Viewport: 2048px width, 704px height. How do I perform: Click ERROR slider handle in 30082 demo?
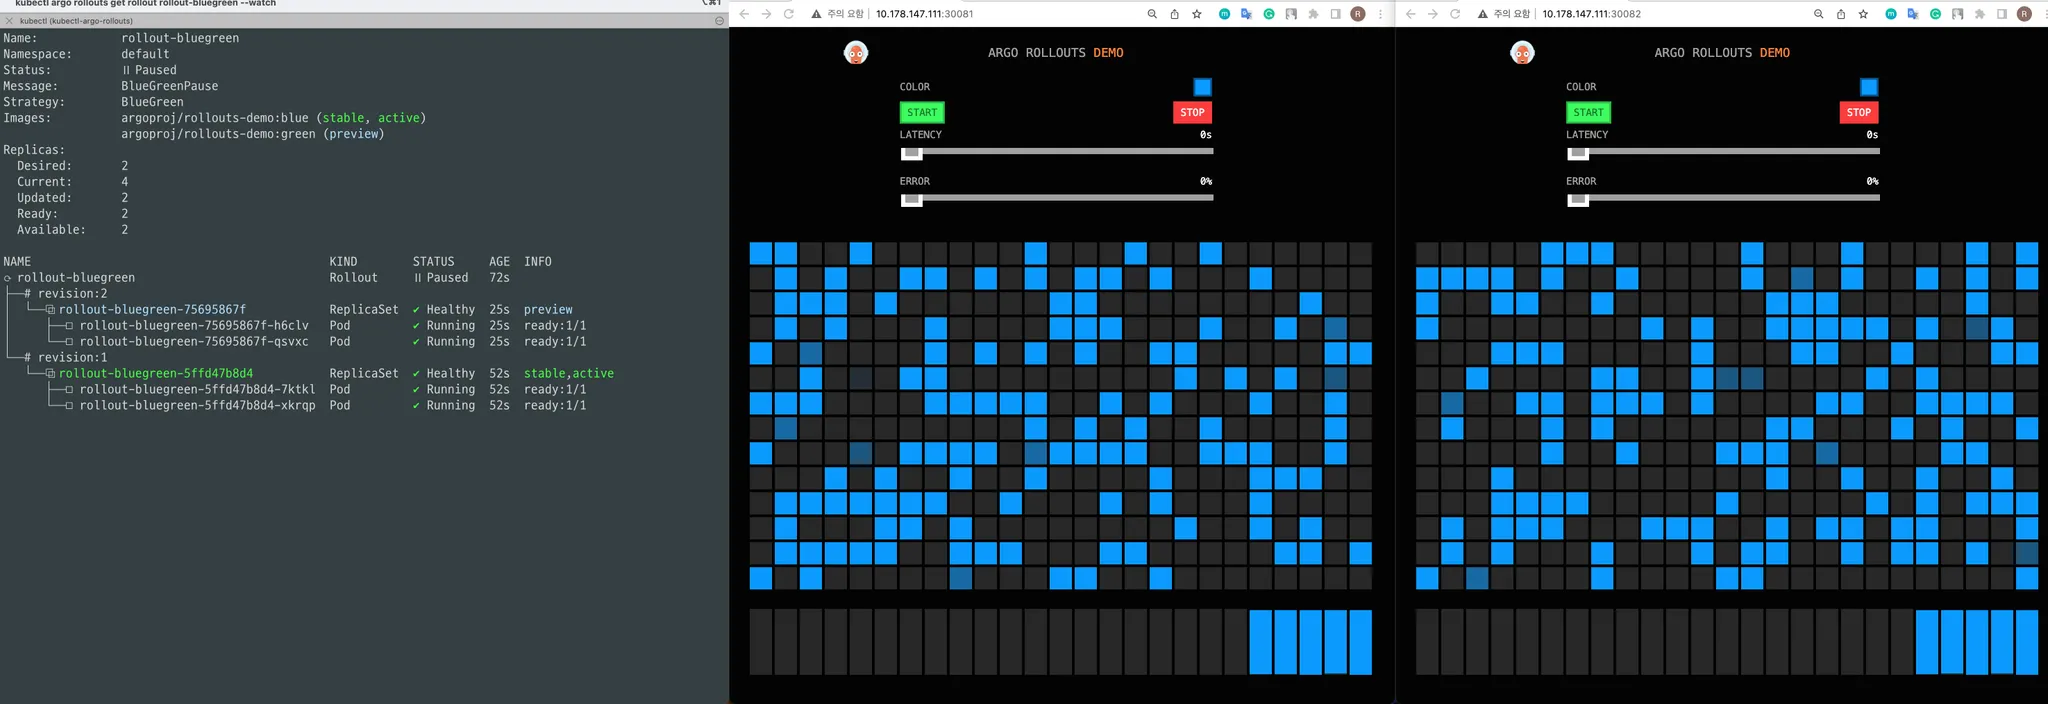[x=1578, y=200]
